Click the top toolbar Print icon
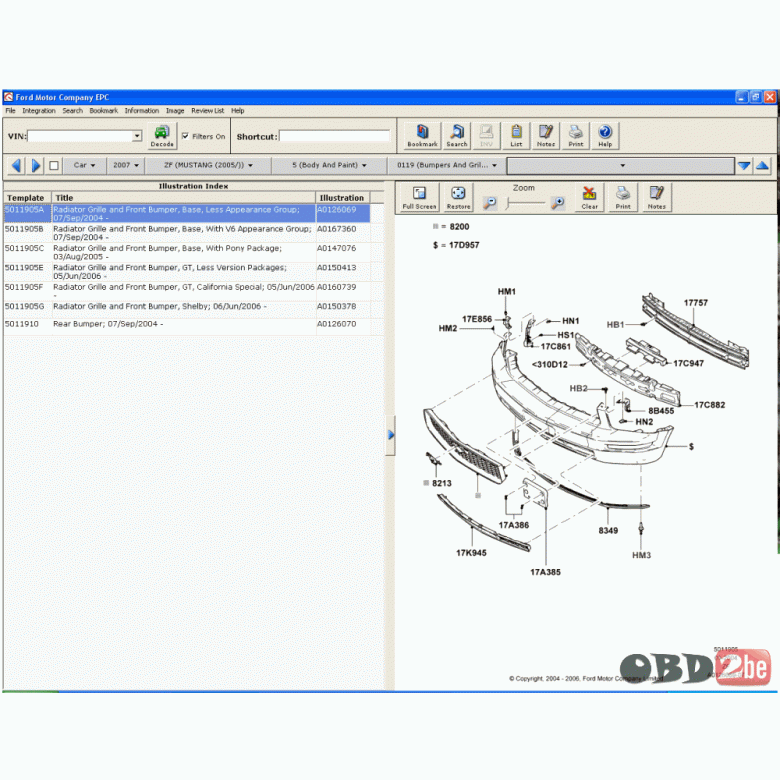Screen dimensions: 780x780 click(576, 136)
